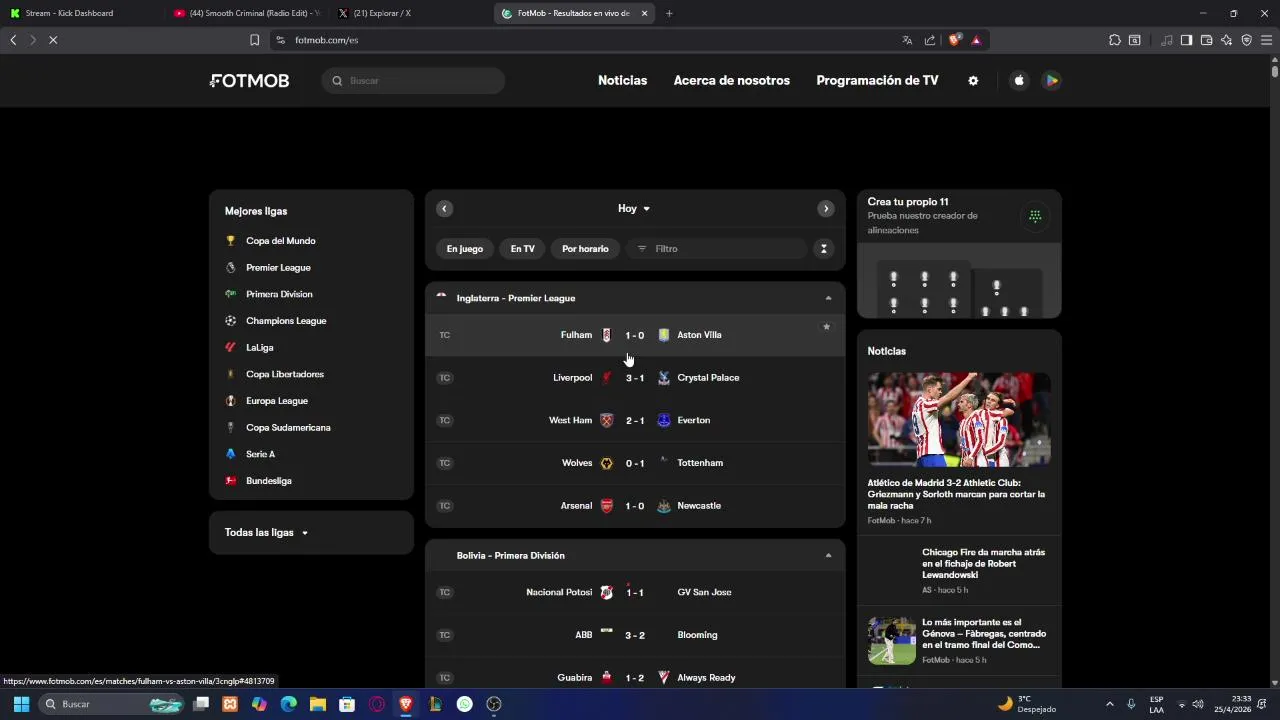The width and height of the screenshot is (1280, 720).
Task: Collapse the Bolivia - Primera División section
Action: point(828,555)
